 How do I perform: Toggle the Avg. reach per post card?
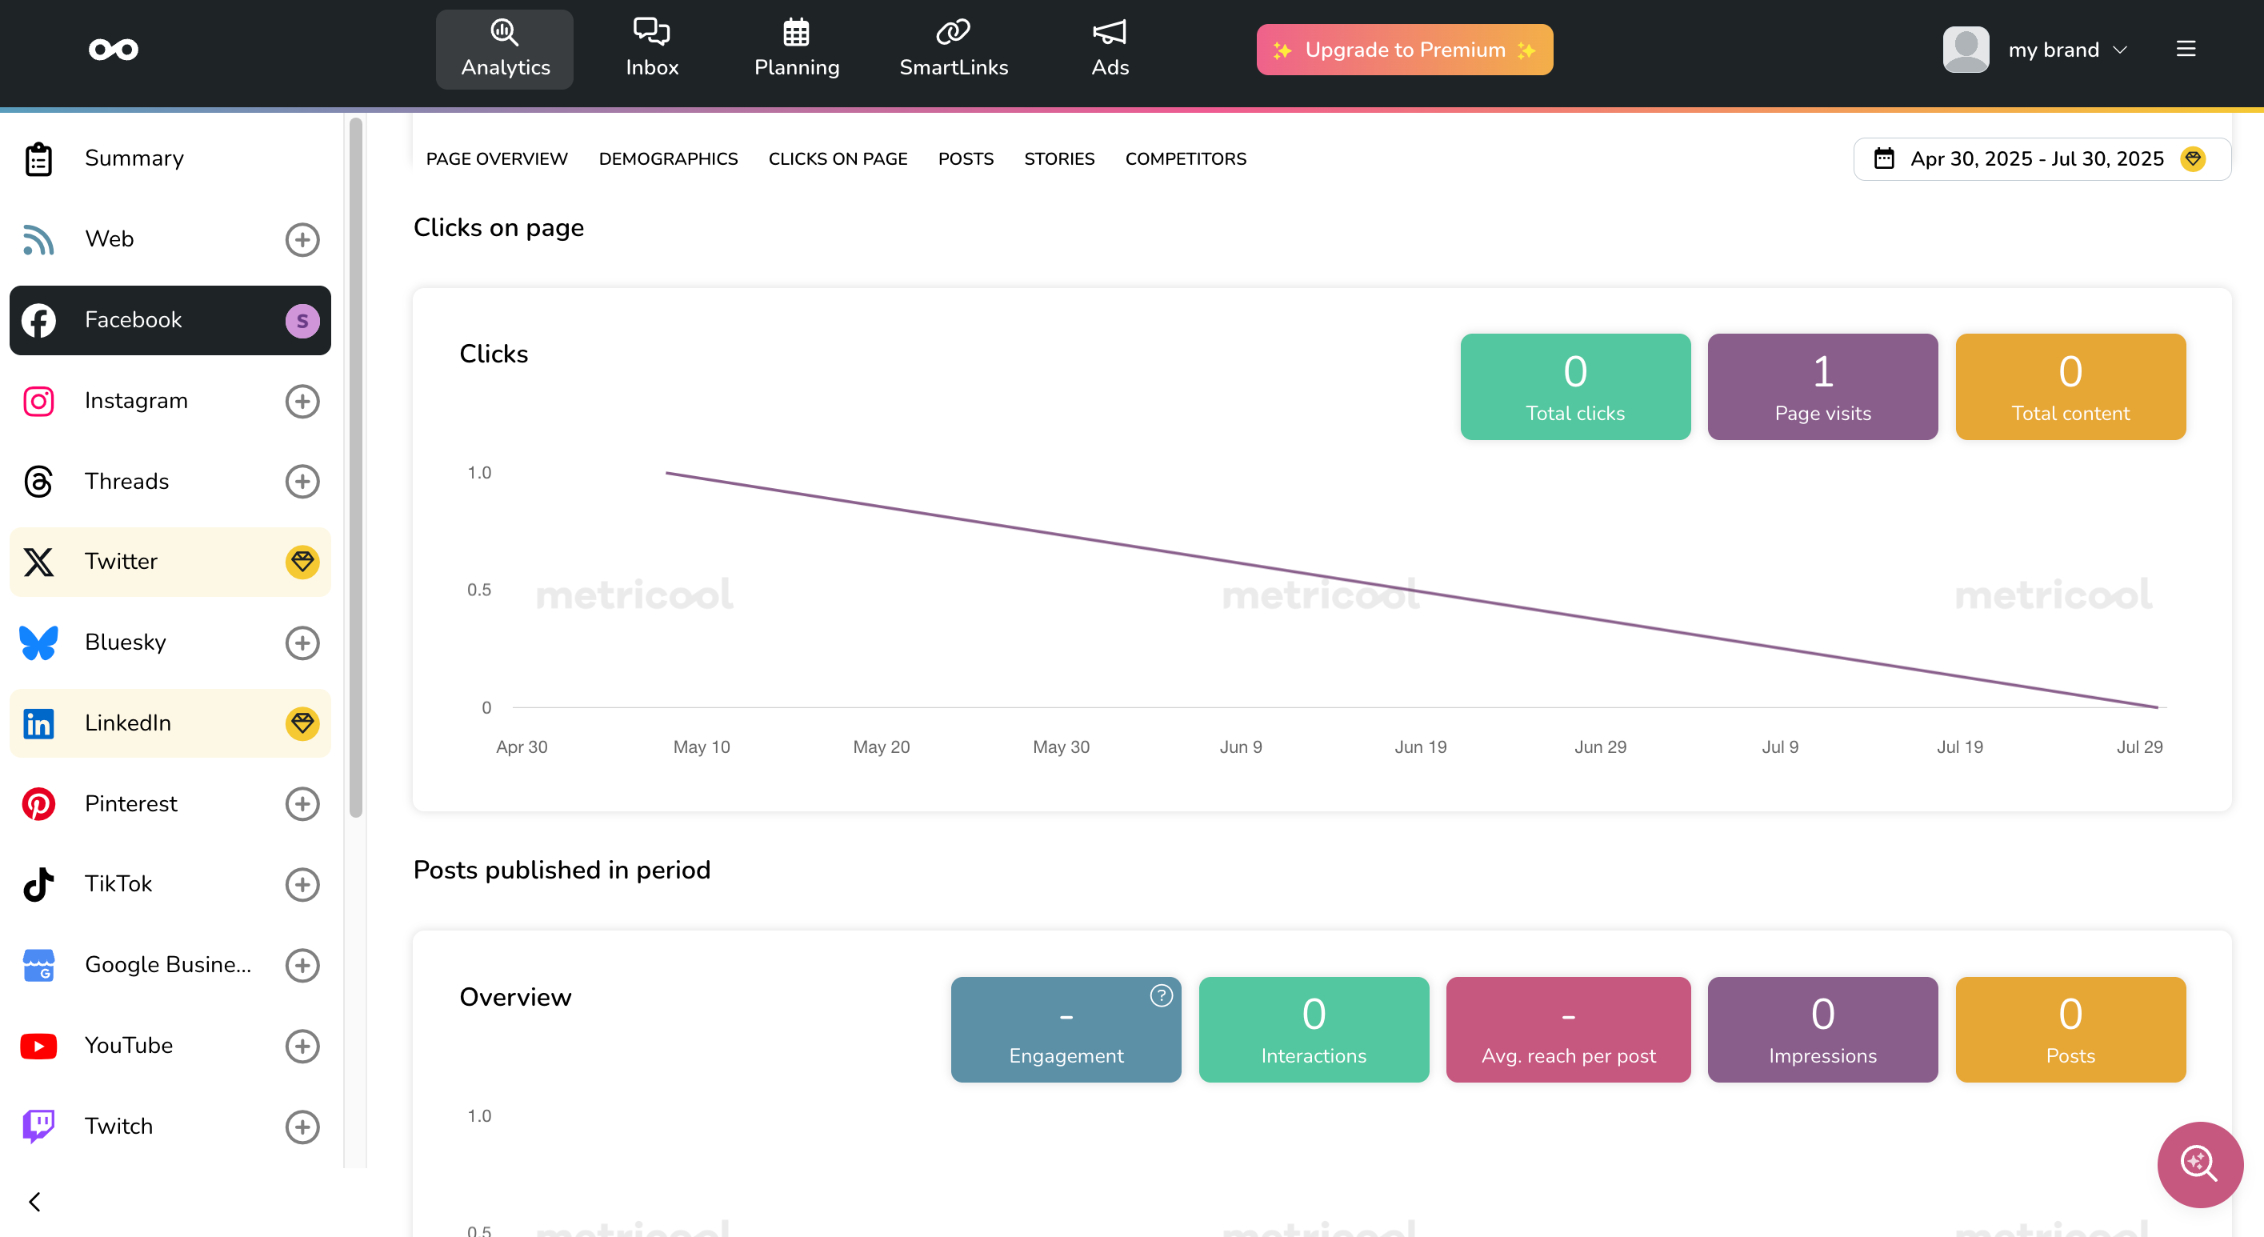click(1568, 1030)
